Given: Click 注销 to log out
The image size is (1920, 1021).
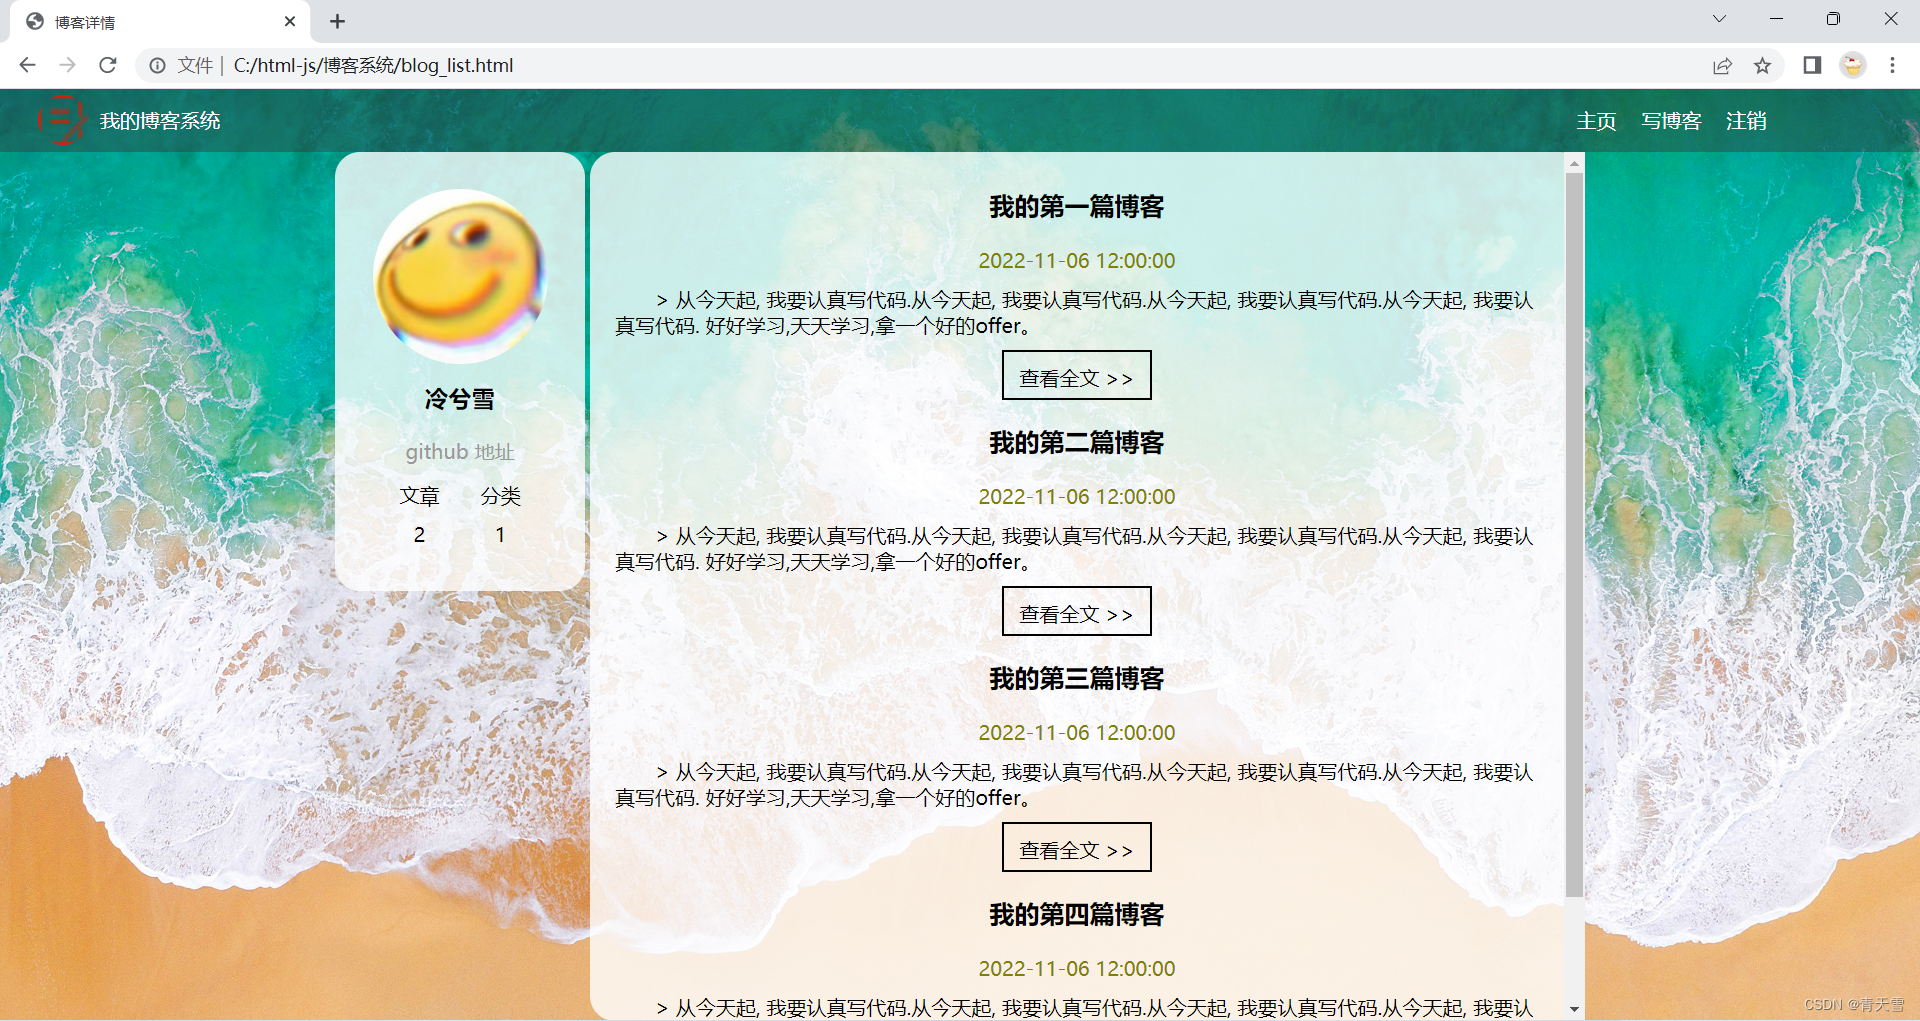Looking at the screenshot, I should pos(1746,120).
